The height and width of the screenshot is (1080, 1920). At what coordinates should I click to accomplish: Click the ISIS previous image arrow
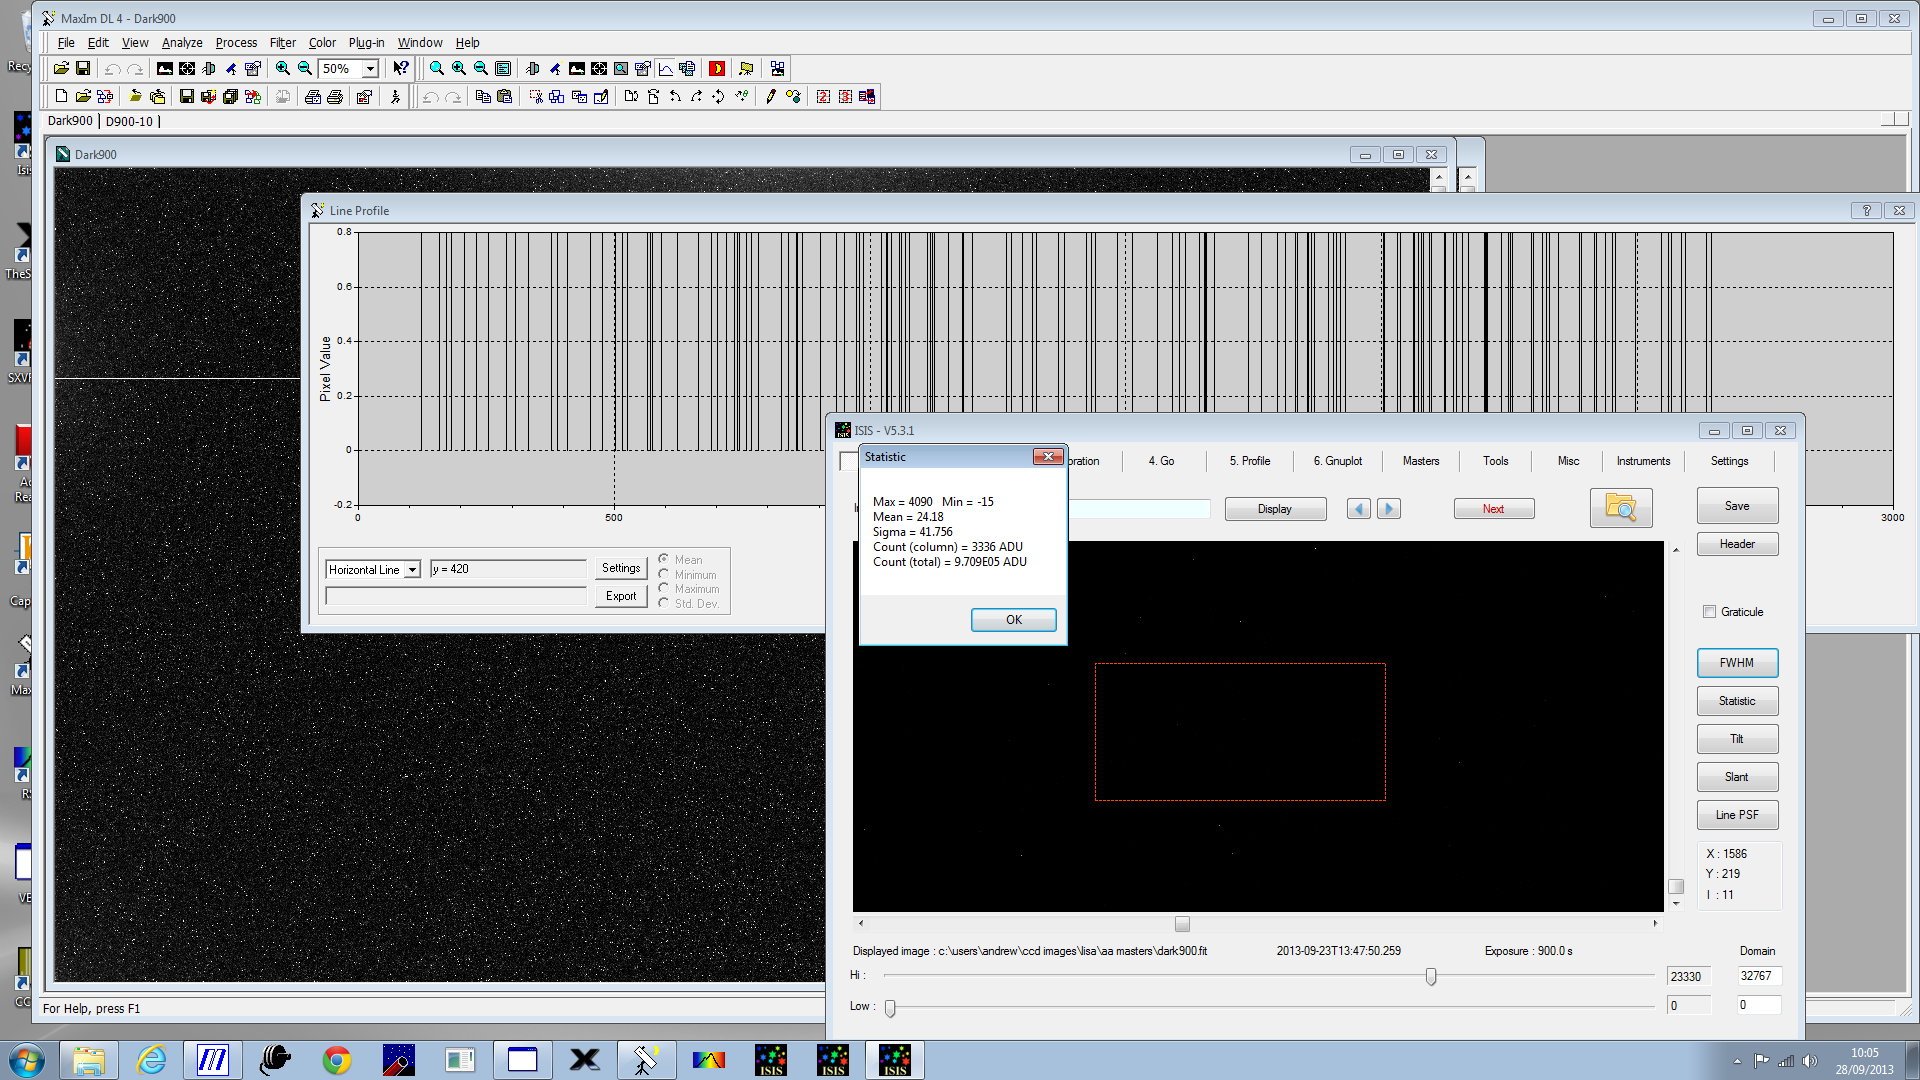pos(1358,508)
